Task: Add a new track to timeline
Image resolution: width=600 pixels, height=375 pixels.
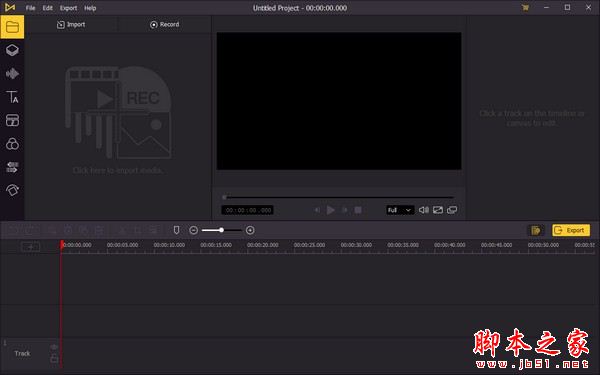Action: point(30,247)
